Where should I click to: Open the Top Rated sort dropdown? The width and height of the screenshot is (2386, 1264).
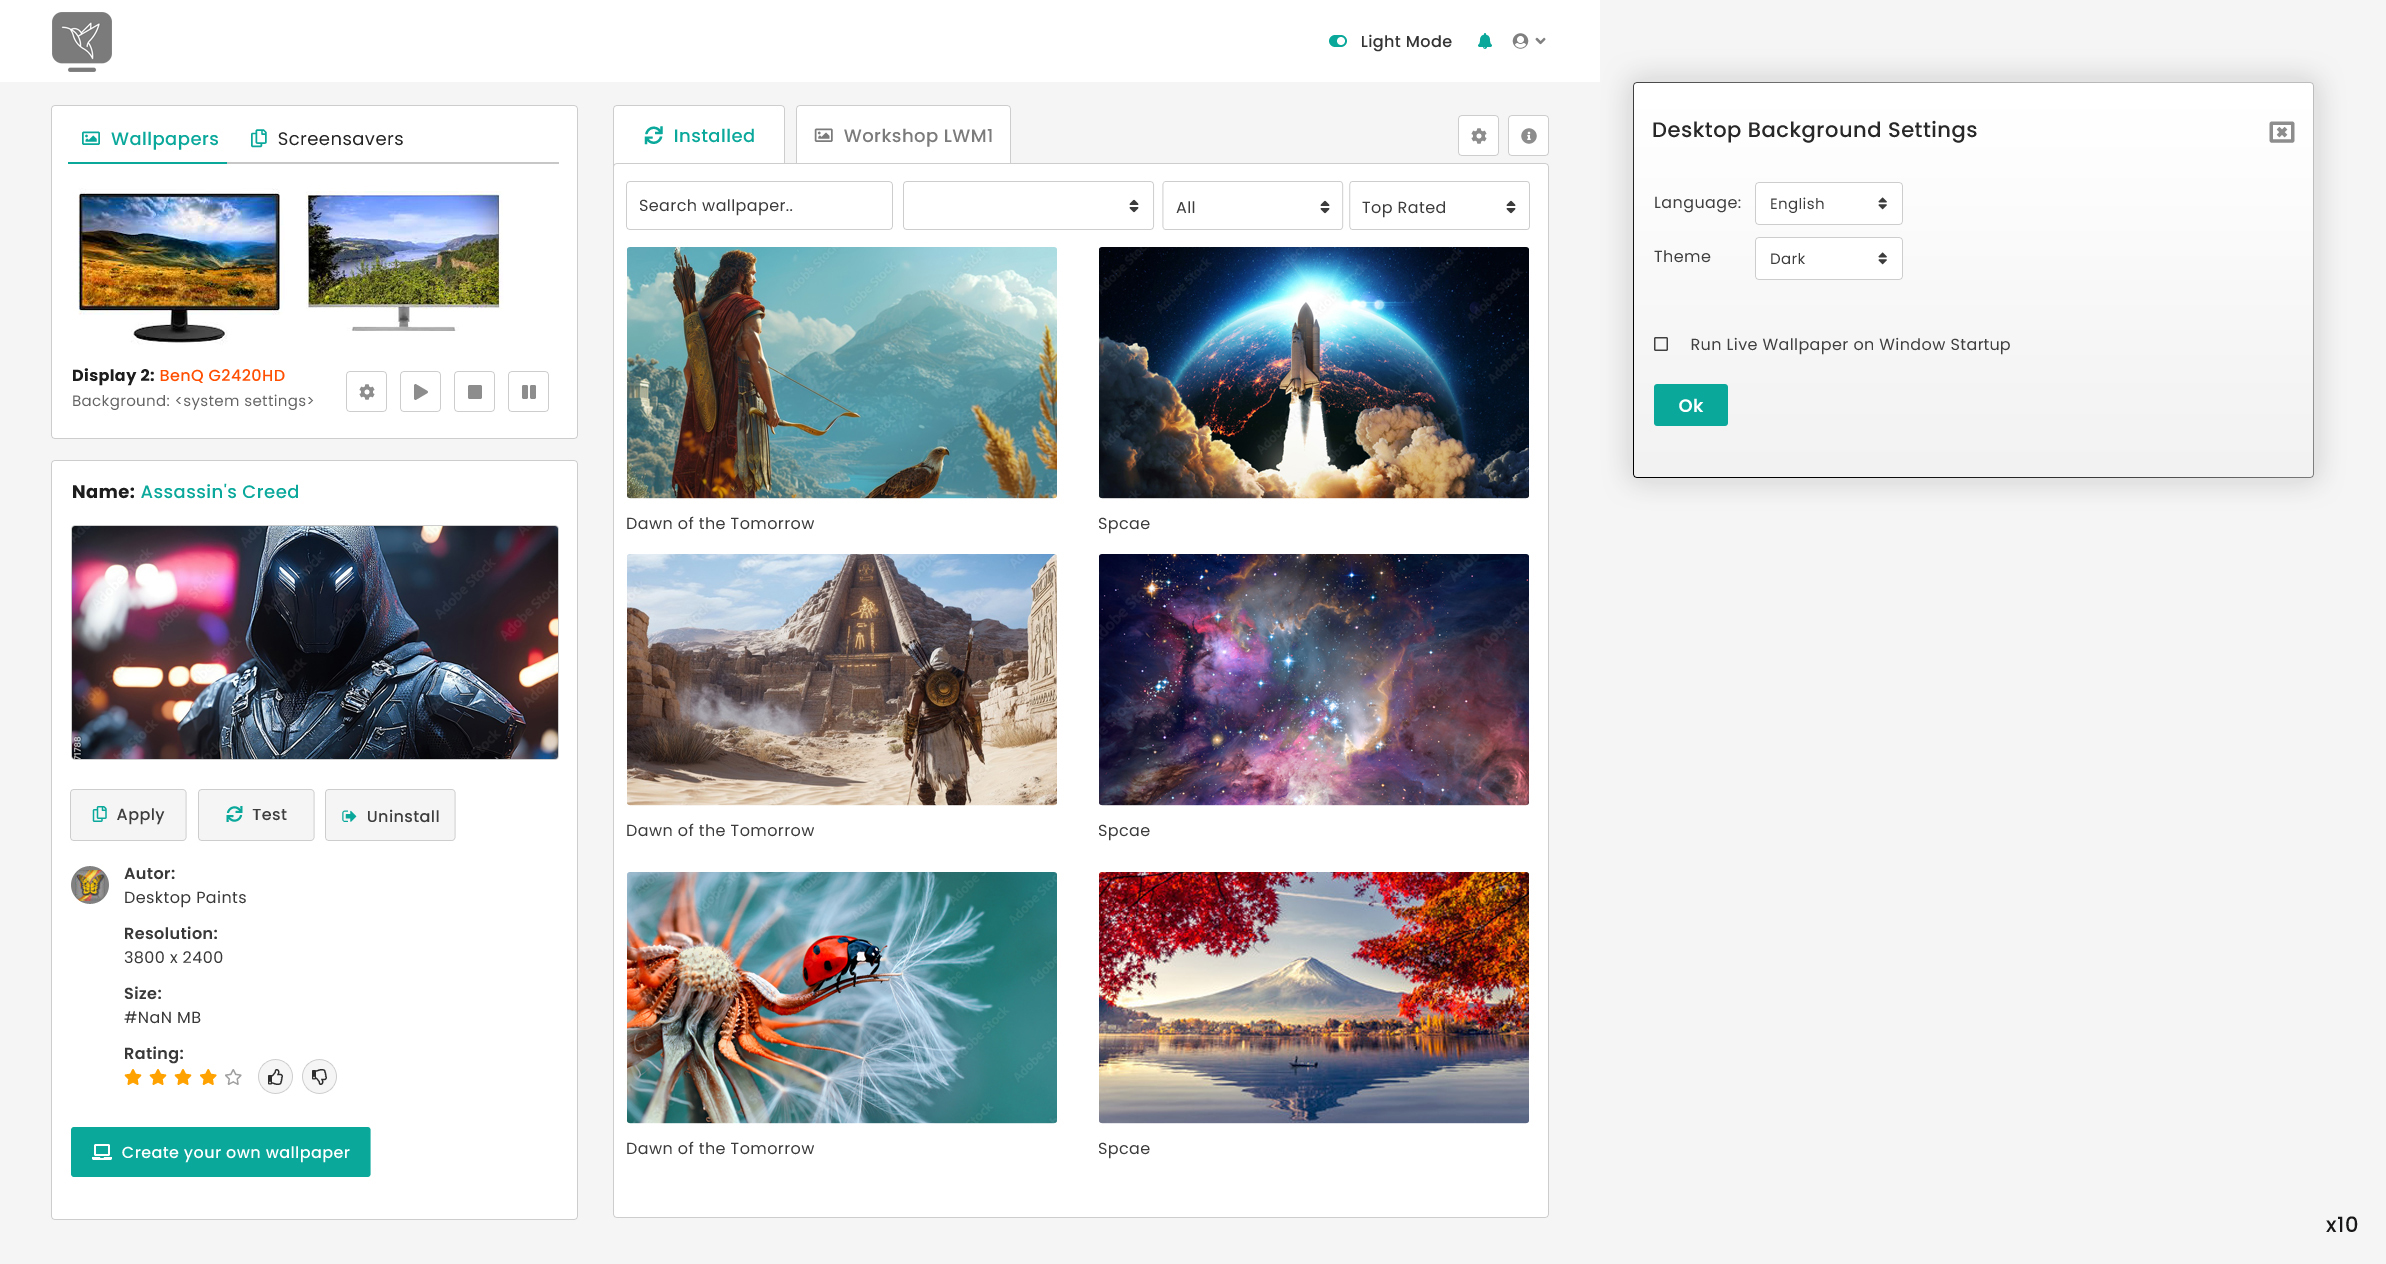pyautogui.click(x=1438, y=207)
